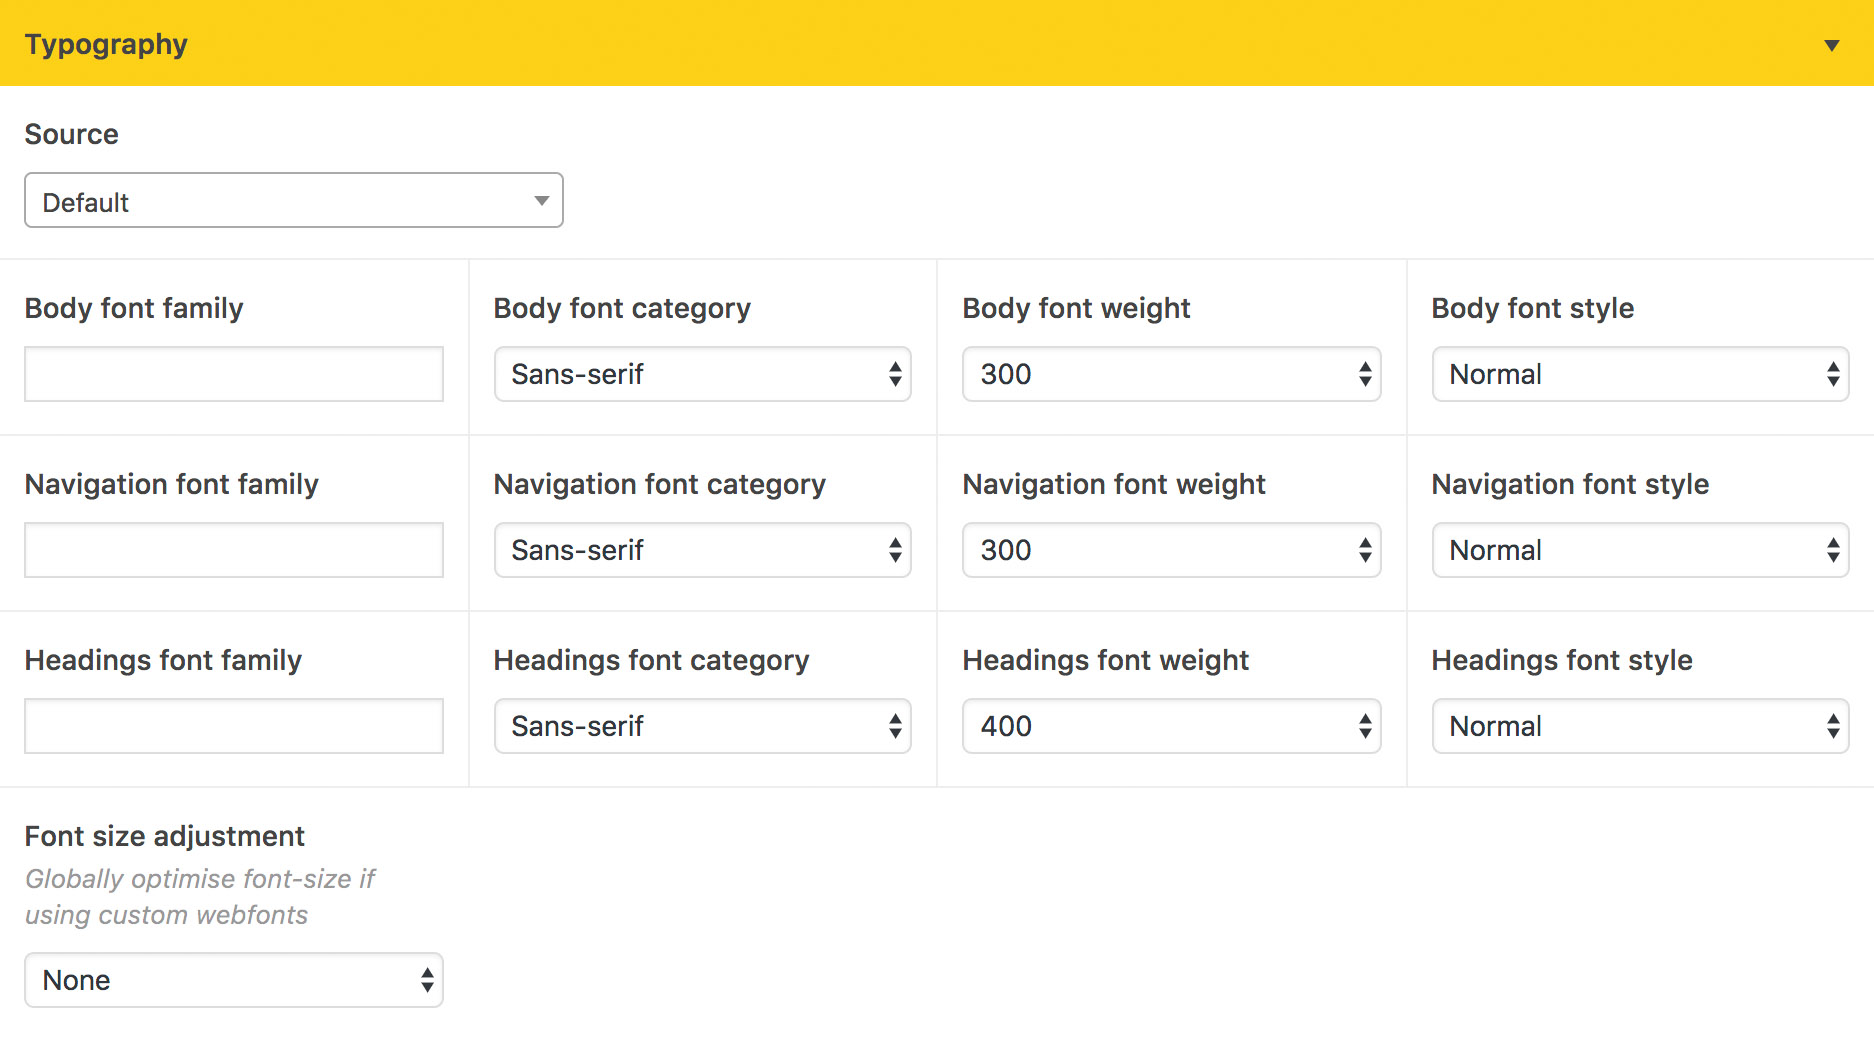Focus the Navigation font family input
The image size is (1874, 1040).
click(x=234, y=550)
